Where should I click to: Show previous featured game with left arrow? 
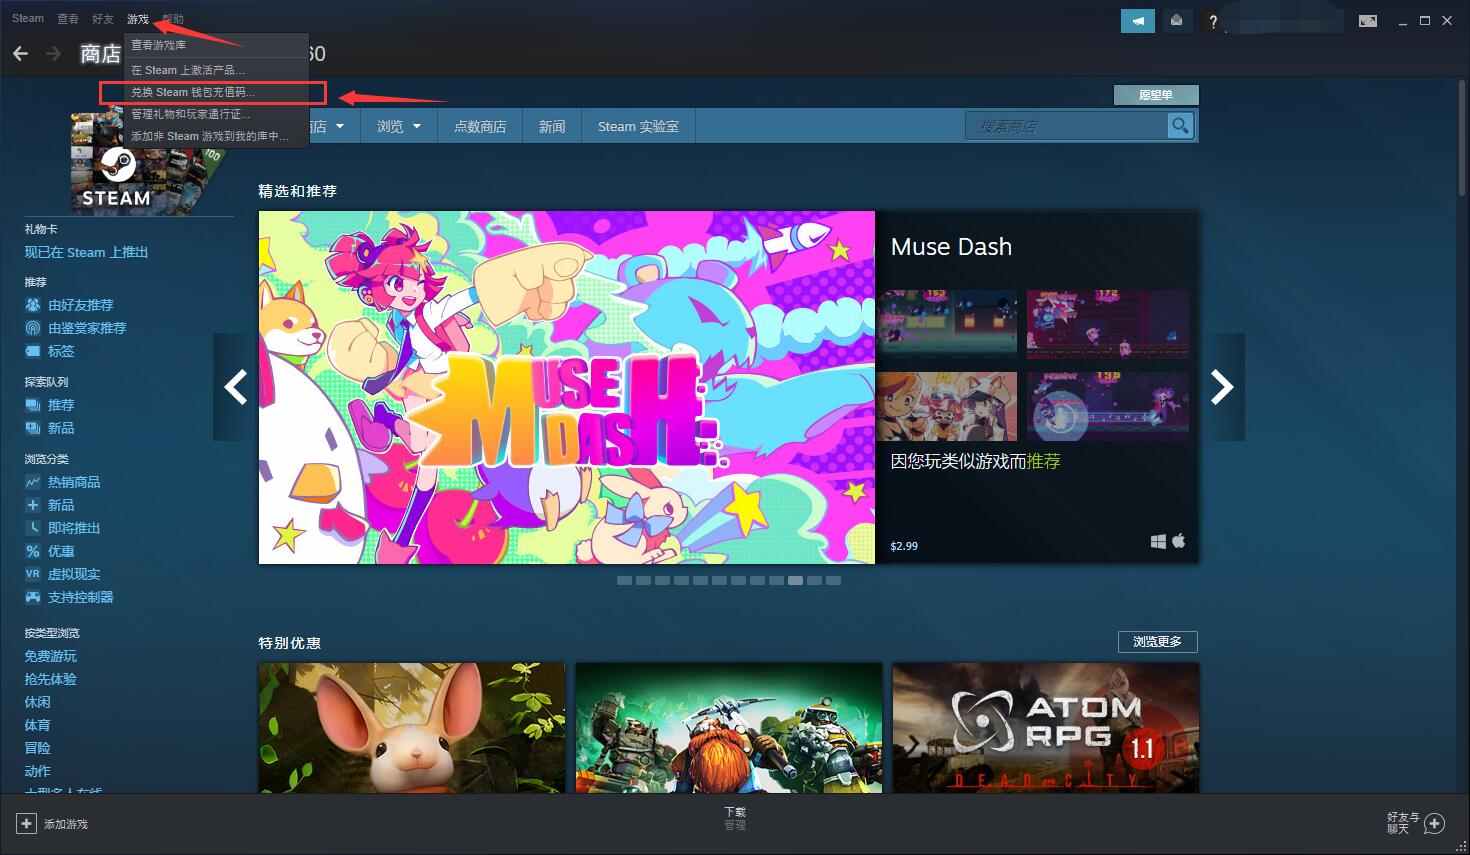pos(236,387)
